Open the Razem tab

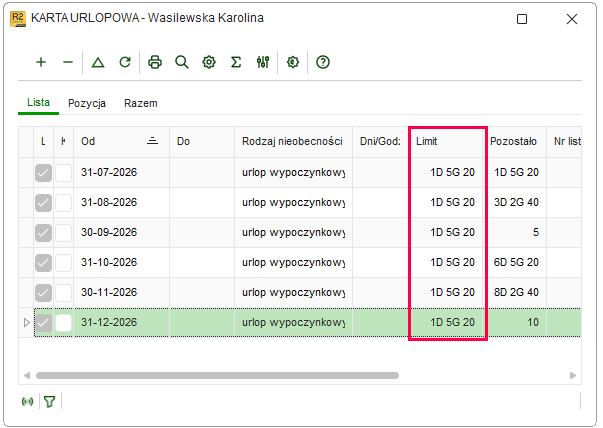click(140, 103)
